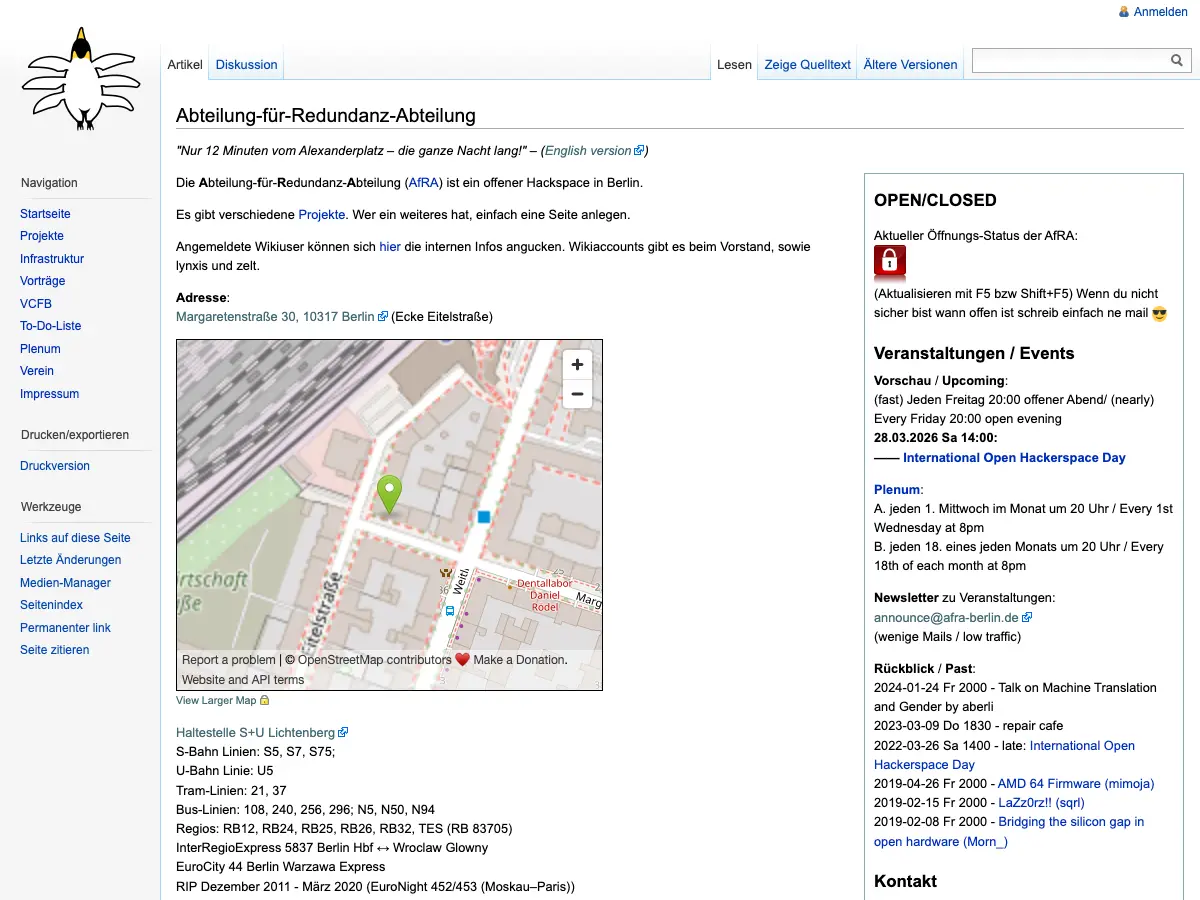Click Make a Donation map link
The height and width of the screenshot is (900, 1200).
point(519,660)
